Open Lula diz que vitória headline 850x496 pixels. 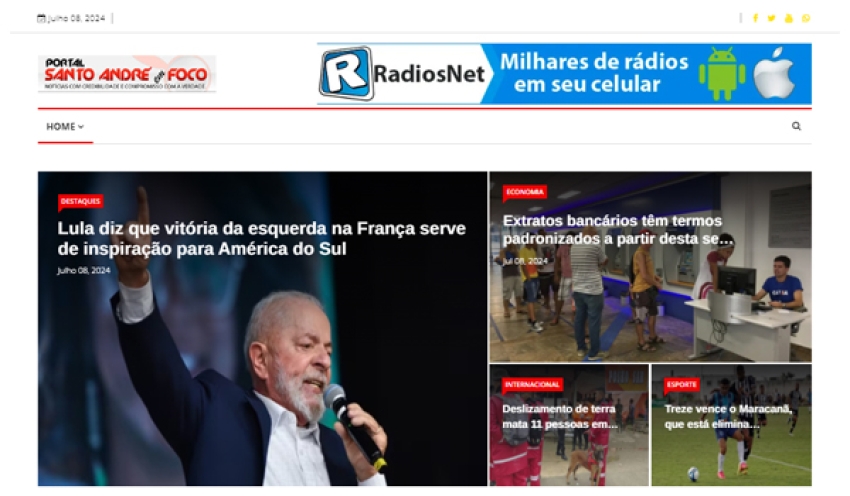[x=261, y=239]
